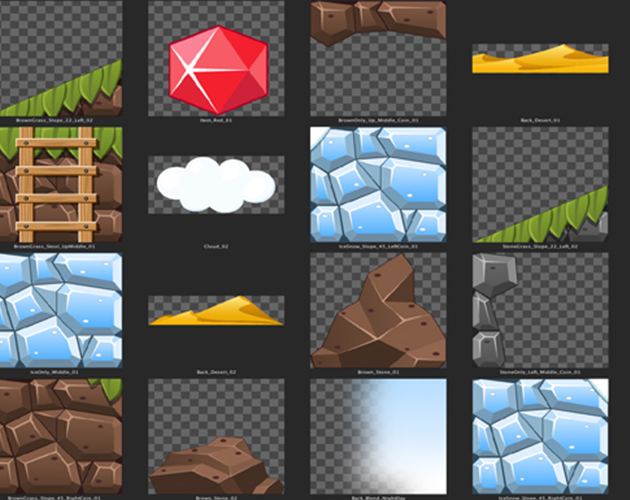
Task: Click the BrownGrass_Slope_22_Left_02 file name label
Action: coord(54,120)
